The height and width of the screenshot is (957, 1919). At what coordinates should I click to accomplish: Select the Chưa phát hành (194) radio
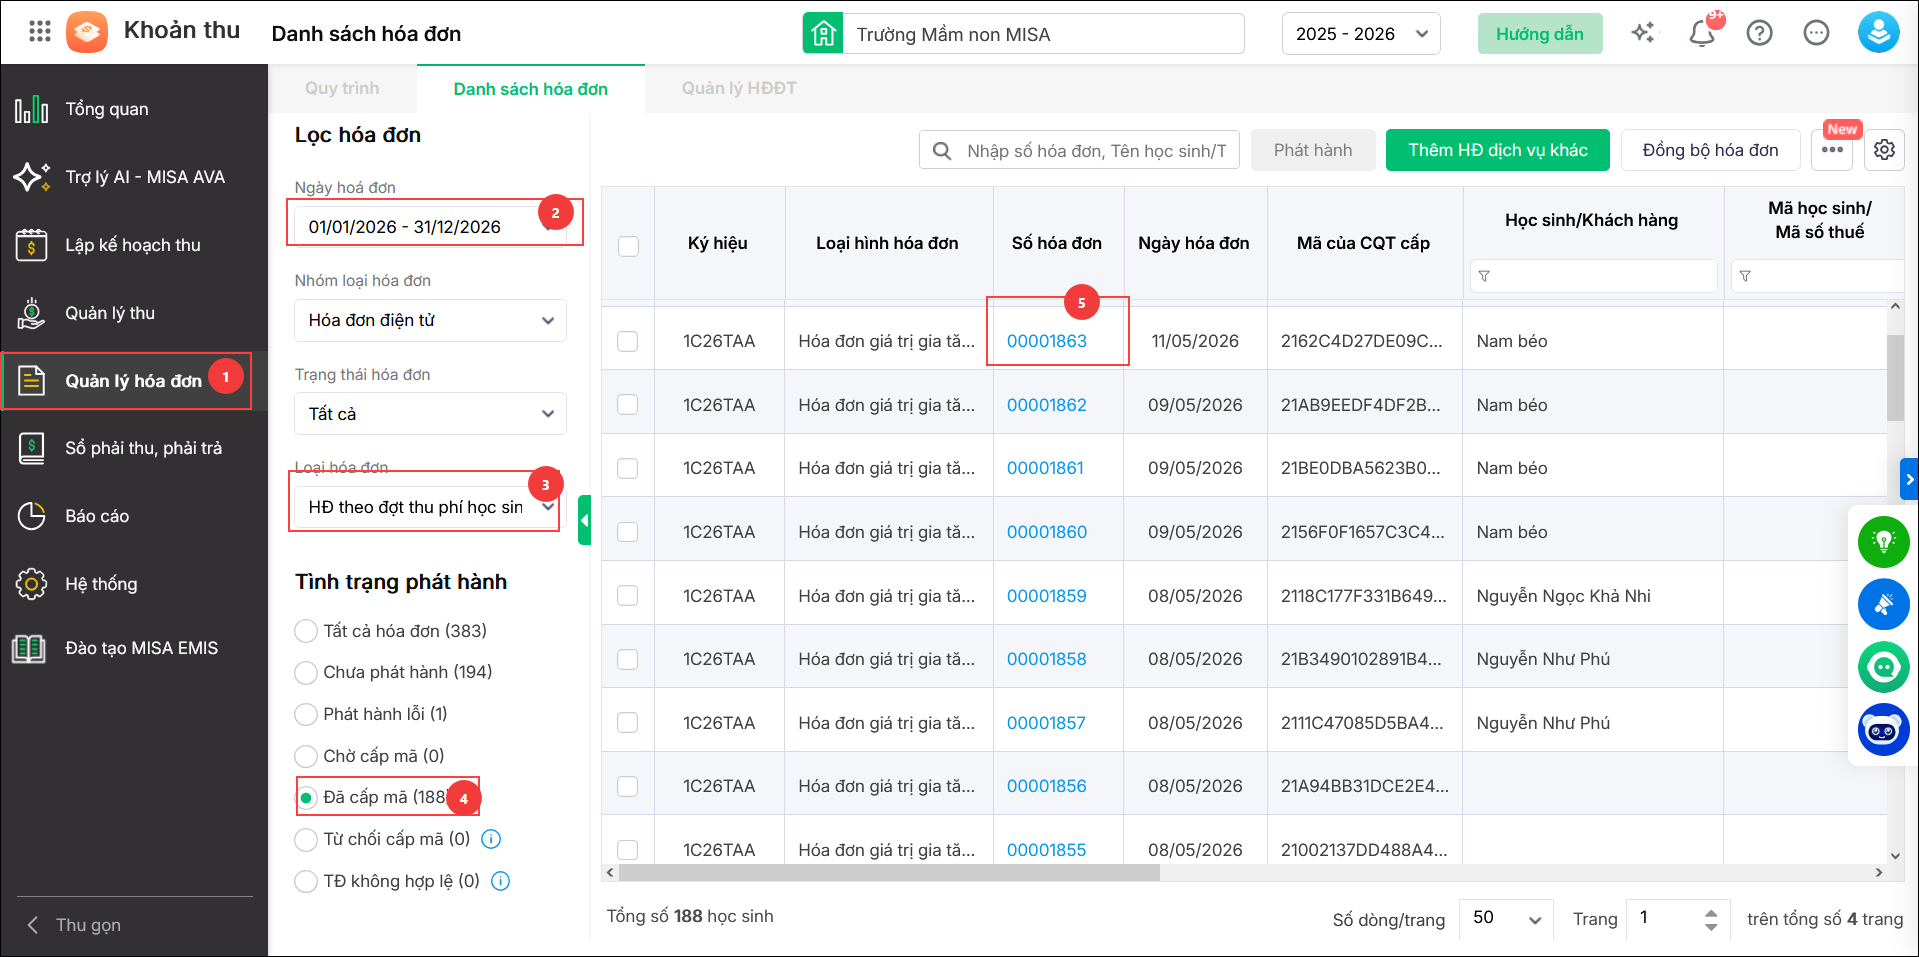tap(306, 673)
